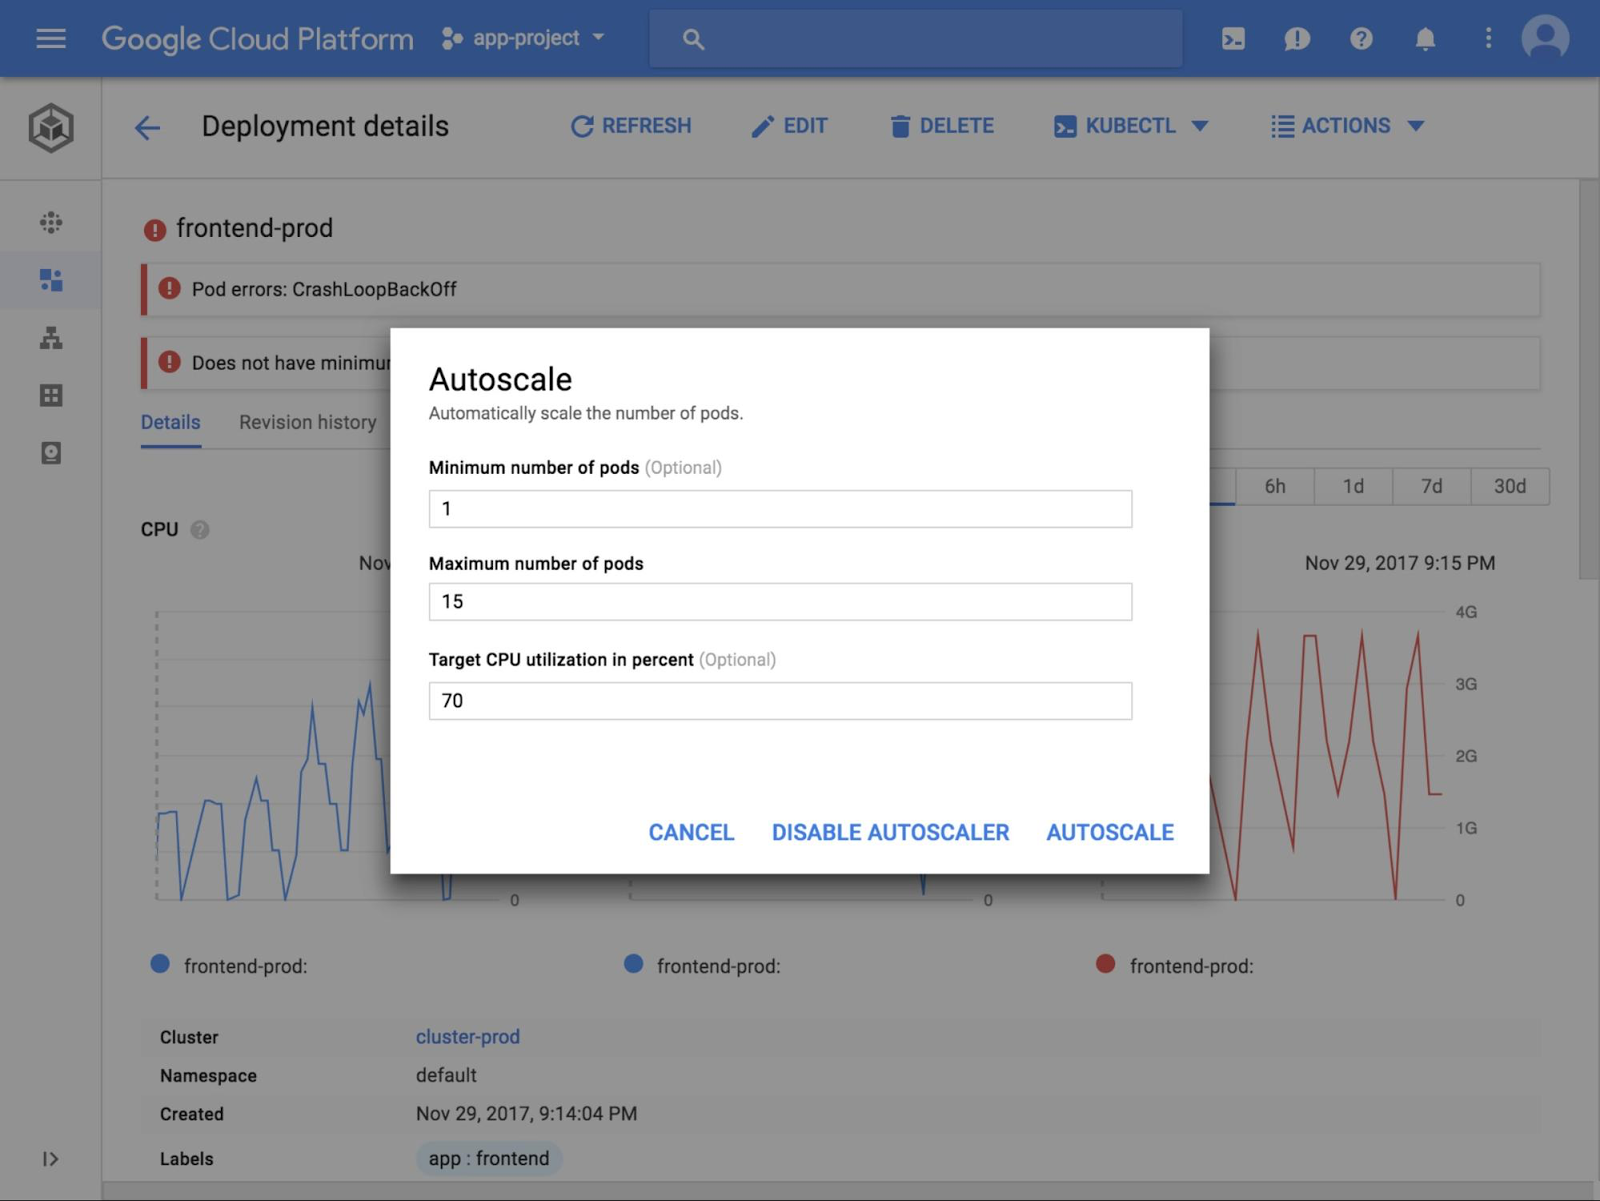Click the search bar magnifier icon
The image size is (1600, 1201).
click(693, 39)
